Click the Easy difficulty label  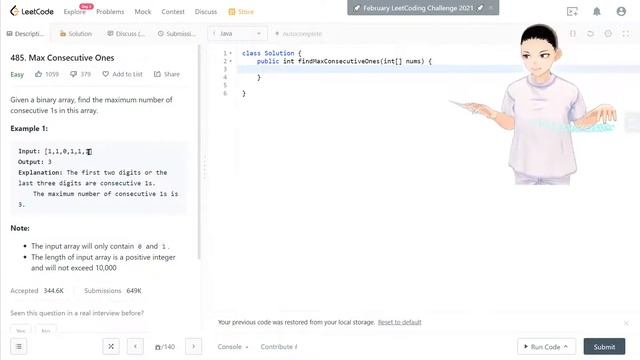[x=17, y=74]
